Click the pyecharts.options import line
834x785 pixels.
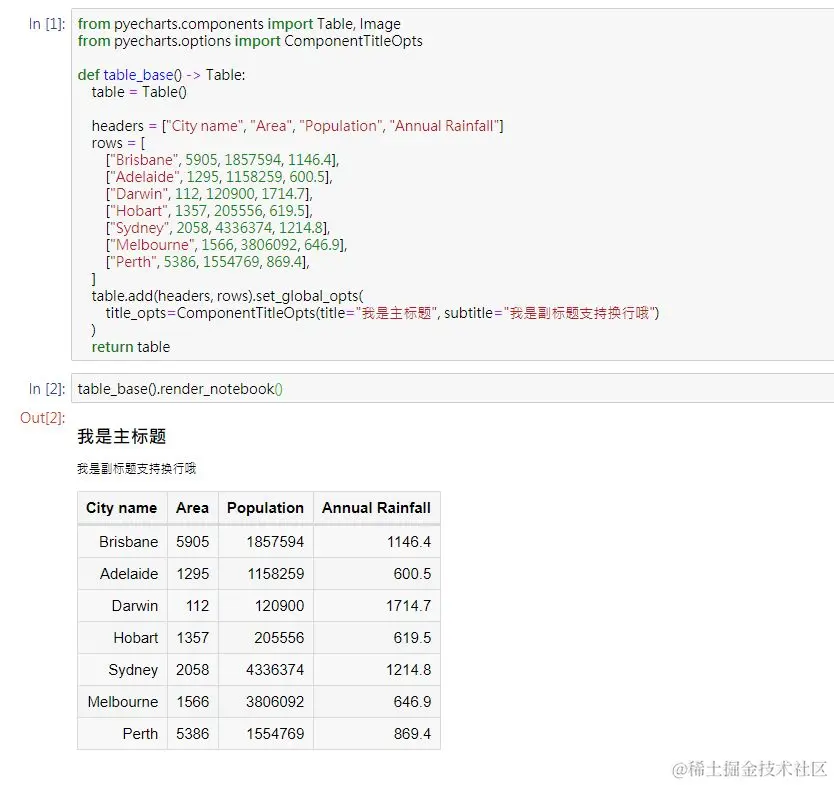click(x=250, y=41)
